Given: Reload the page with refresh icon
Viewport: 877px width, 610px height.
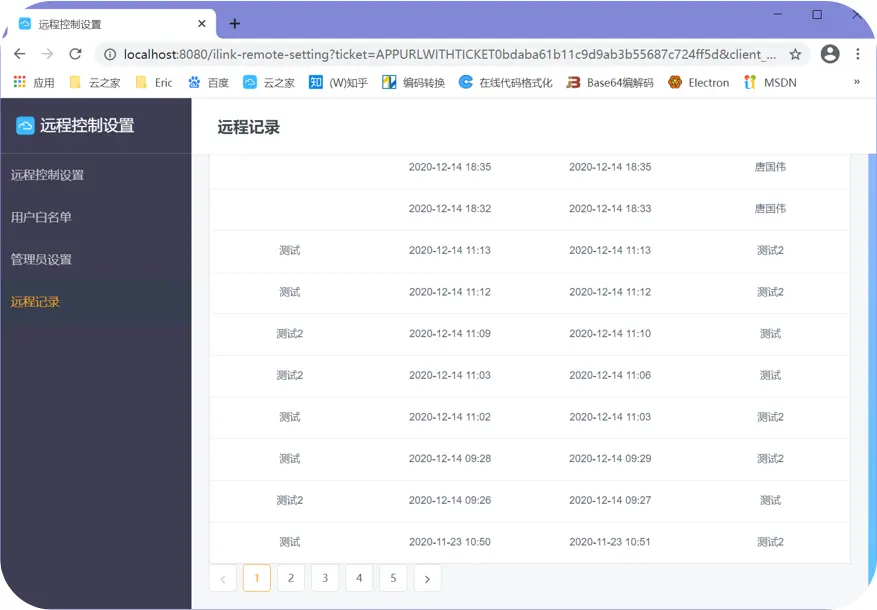Looking at the screenshot, I should [x=76, y=54].
